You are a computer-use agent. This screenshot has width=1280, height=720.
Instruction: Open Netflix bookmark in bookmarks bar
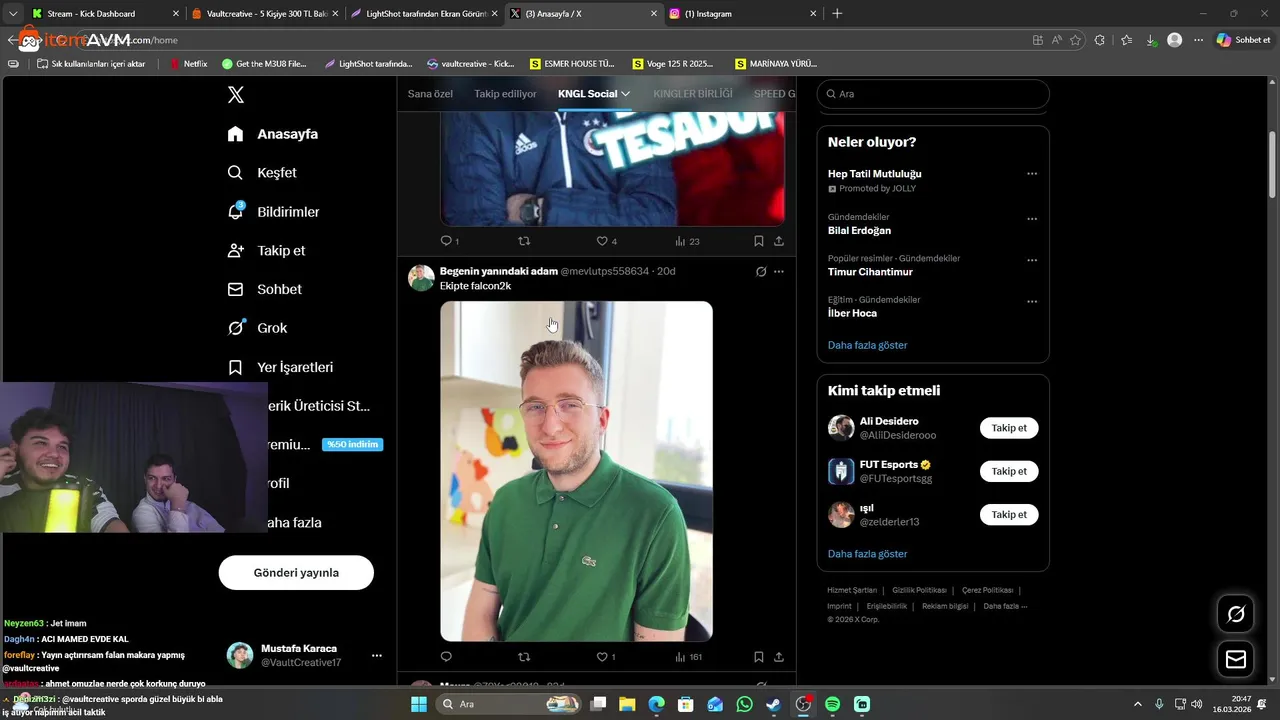[x=189, y=63]
